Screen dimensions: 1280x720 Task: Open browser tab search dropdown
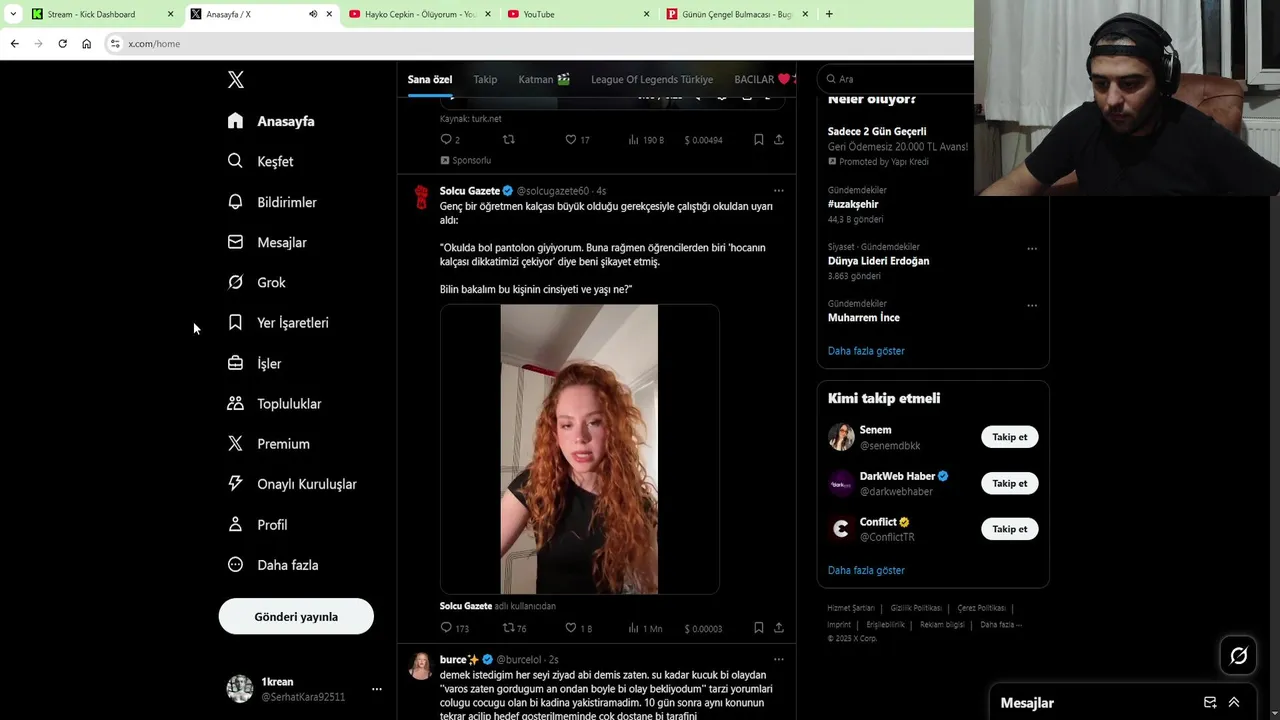click(13, 14)
